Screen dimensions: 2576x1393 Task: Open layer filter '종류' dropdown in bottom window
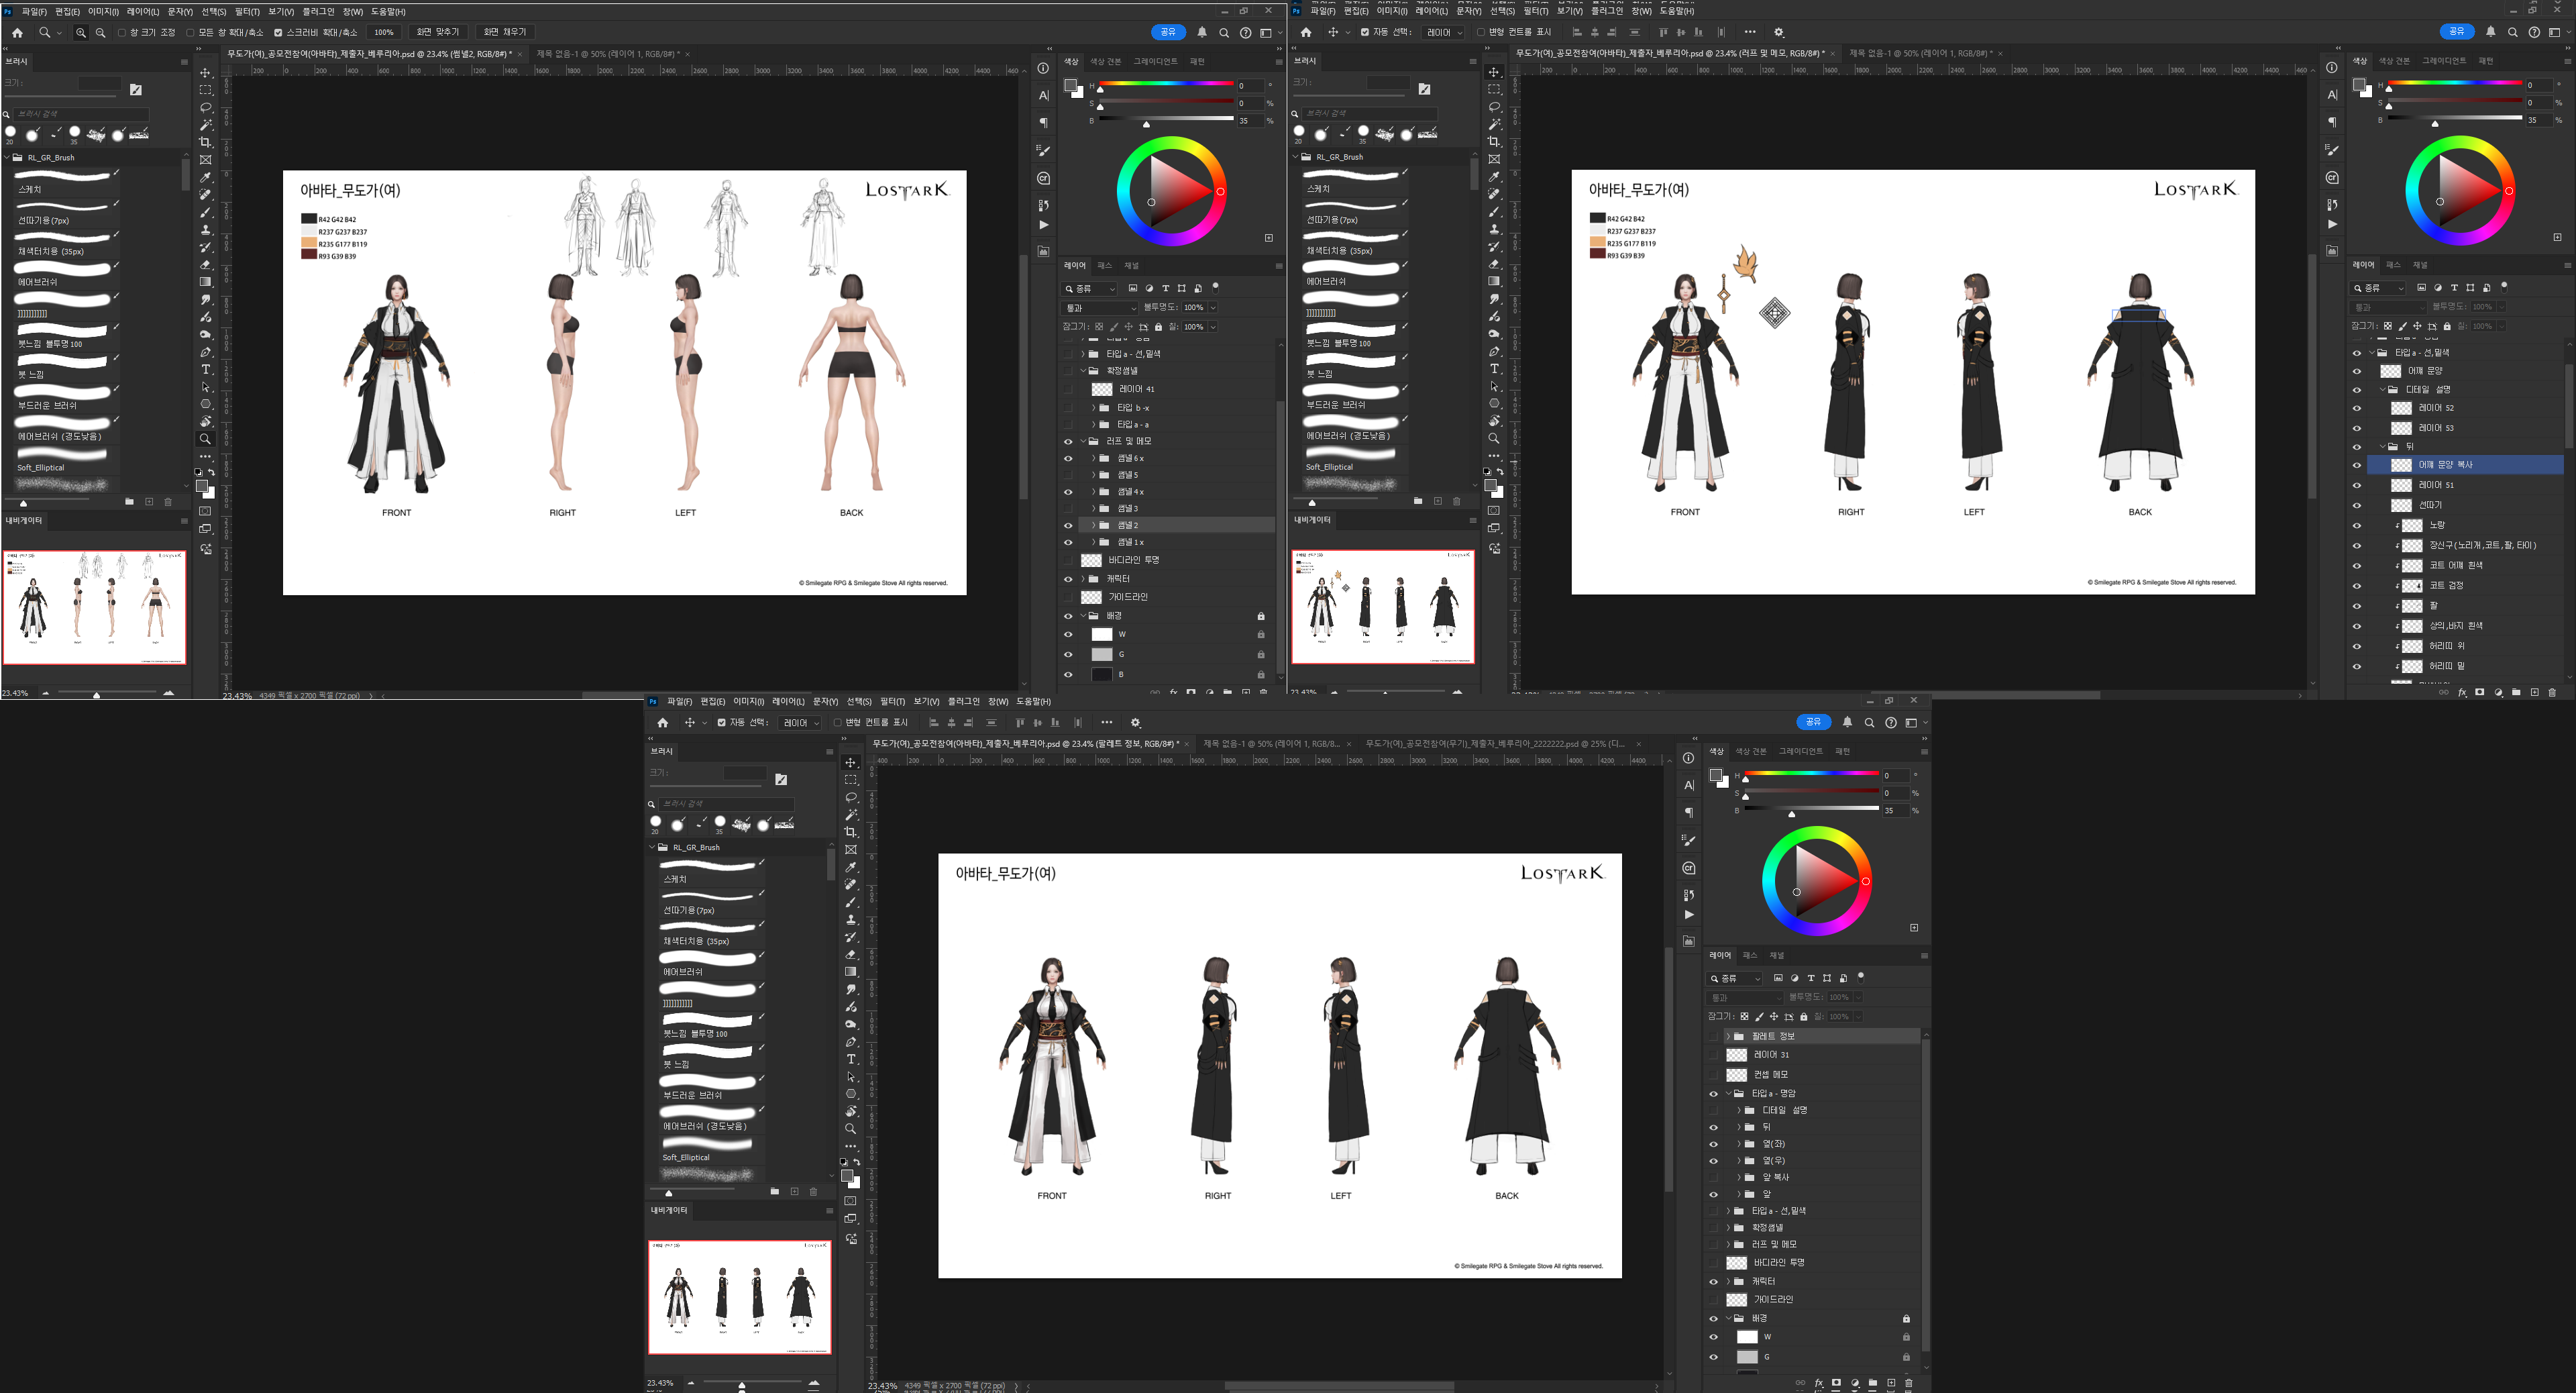point(1735,978)
